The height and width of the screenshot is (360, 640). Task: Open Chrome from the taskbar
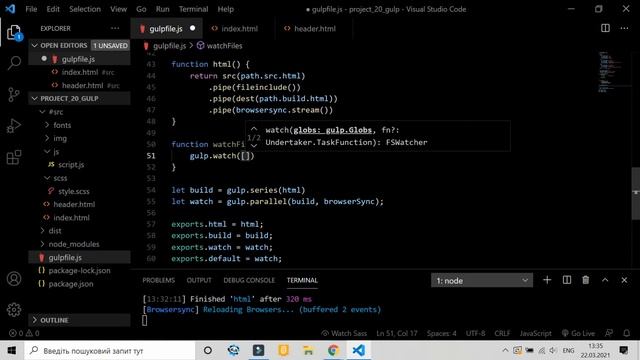pos(333,350)
